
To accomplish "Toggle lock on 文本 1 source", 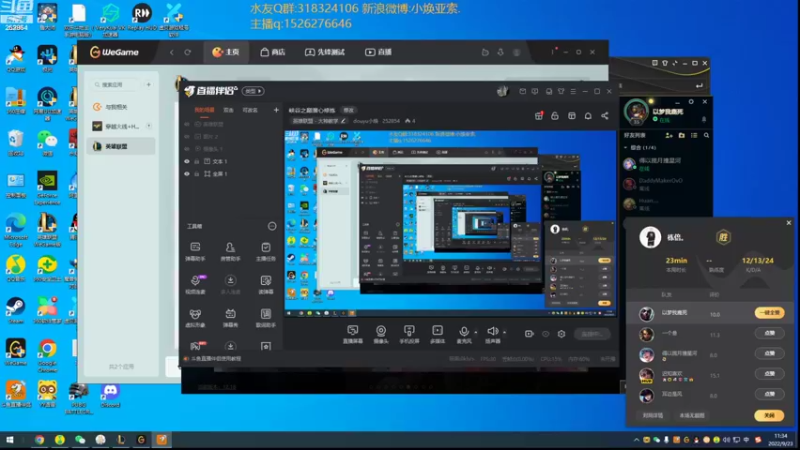I will (x=196, y=161).
